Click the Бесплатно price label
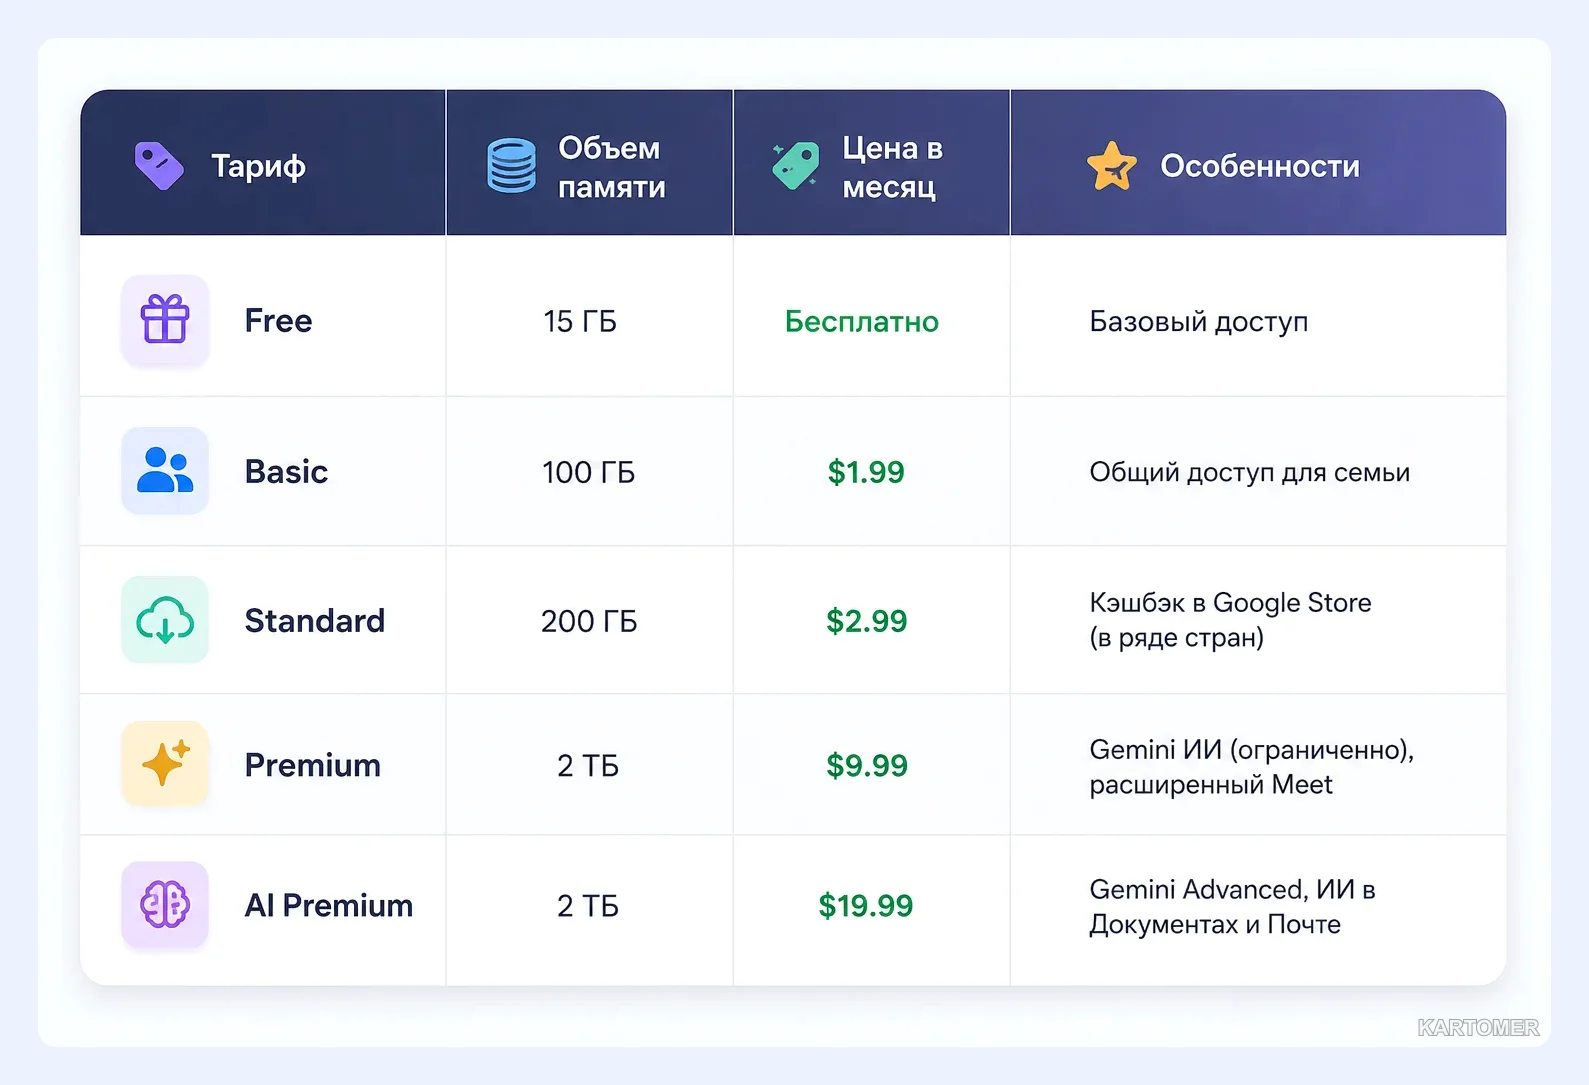The image size is (1589, 1085). tap(862, 321)
